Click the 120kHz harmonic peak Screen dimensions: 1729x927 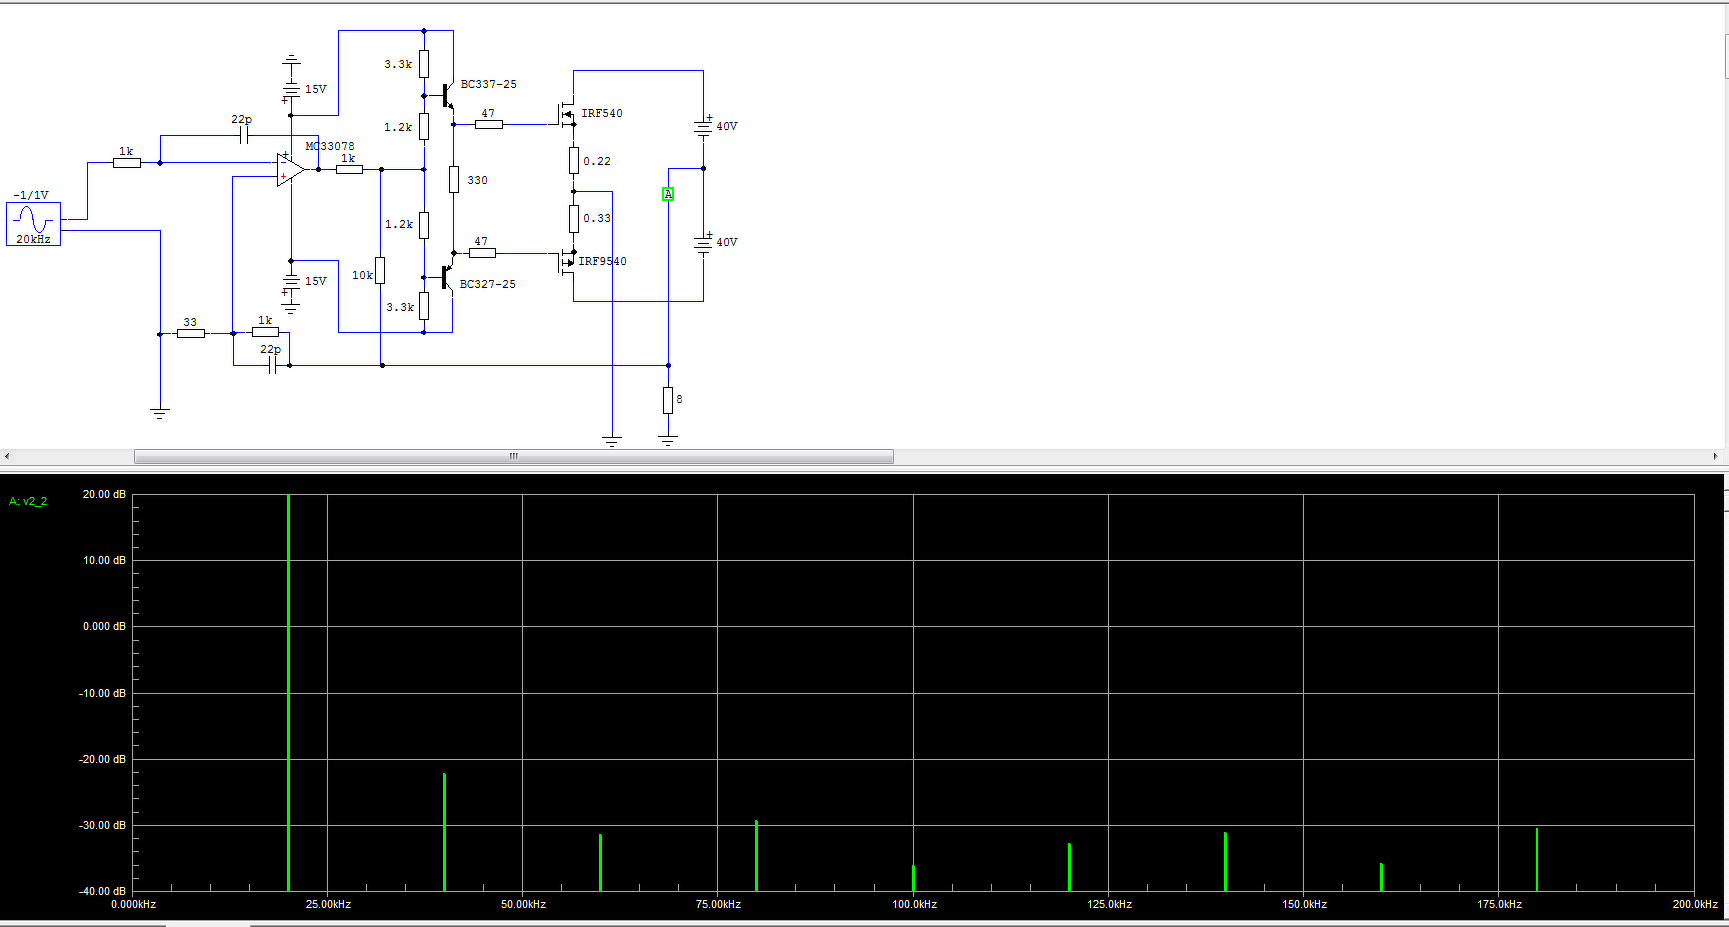point(1069,867)
